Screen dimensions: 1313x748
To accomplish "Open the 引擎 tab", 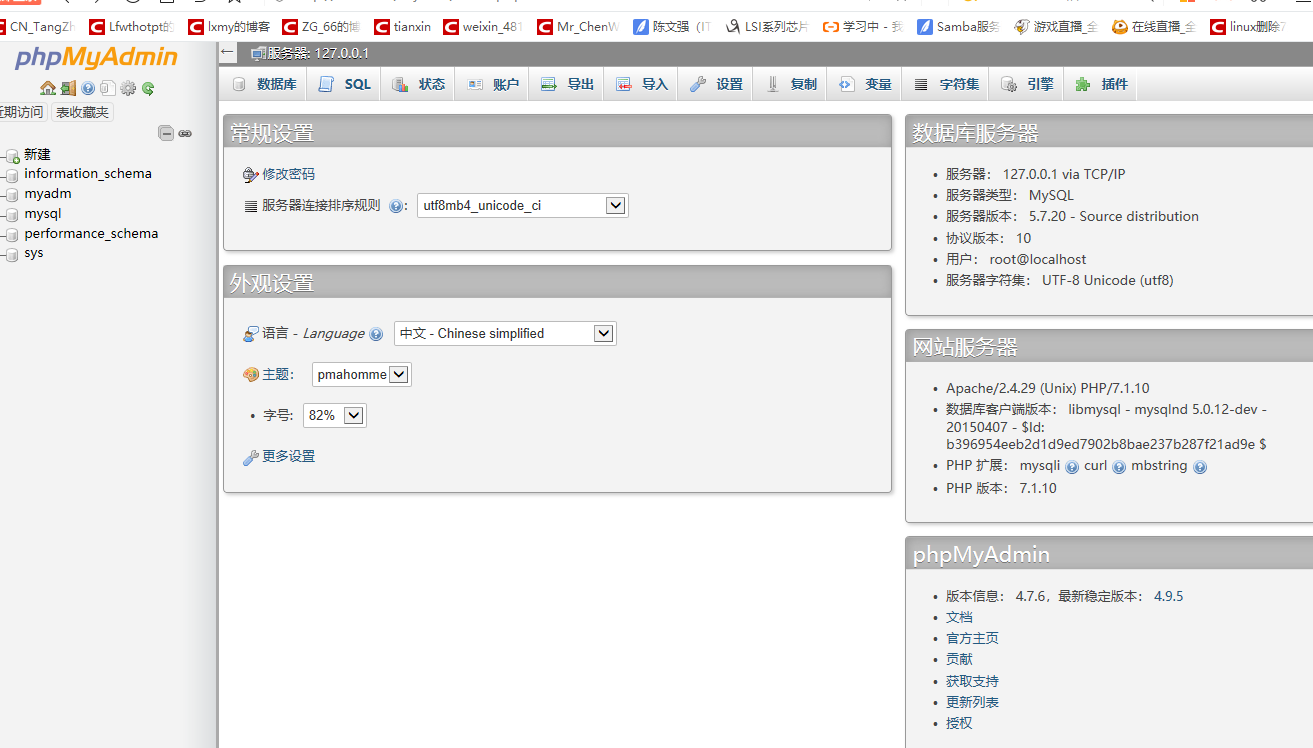I will tap(1027, 84).
